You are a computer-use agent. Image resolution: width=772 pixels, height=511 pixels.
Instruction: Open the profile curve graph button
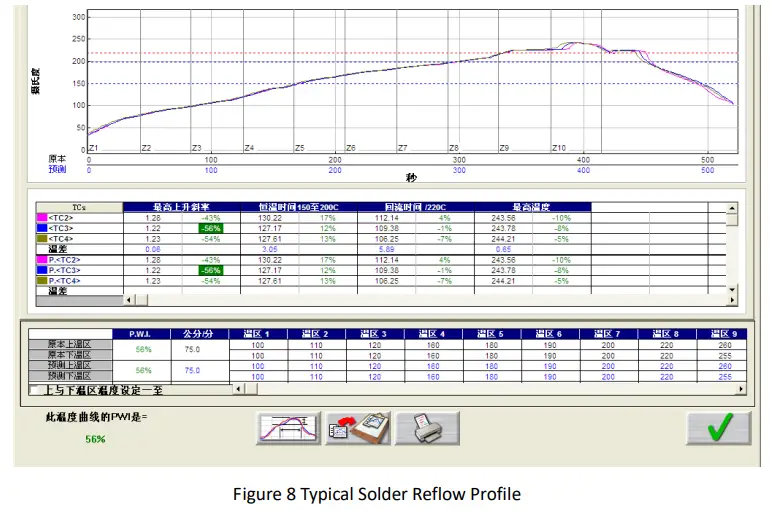289,428
